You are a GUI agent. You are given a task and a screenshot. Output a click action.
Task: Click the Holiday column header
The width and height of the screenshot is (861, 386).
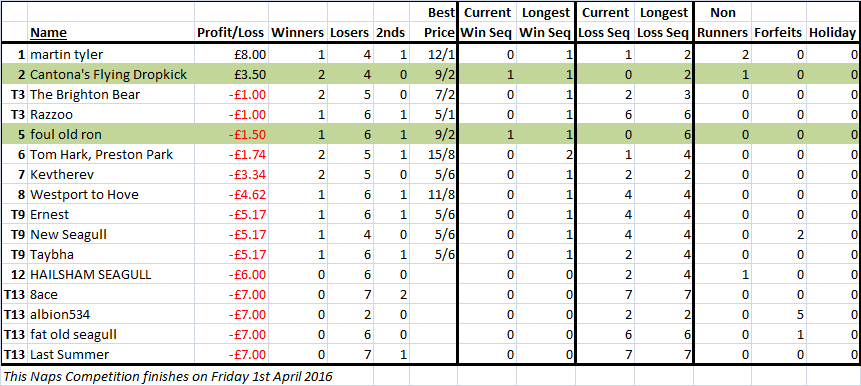pos(833,33)
